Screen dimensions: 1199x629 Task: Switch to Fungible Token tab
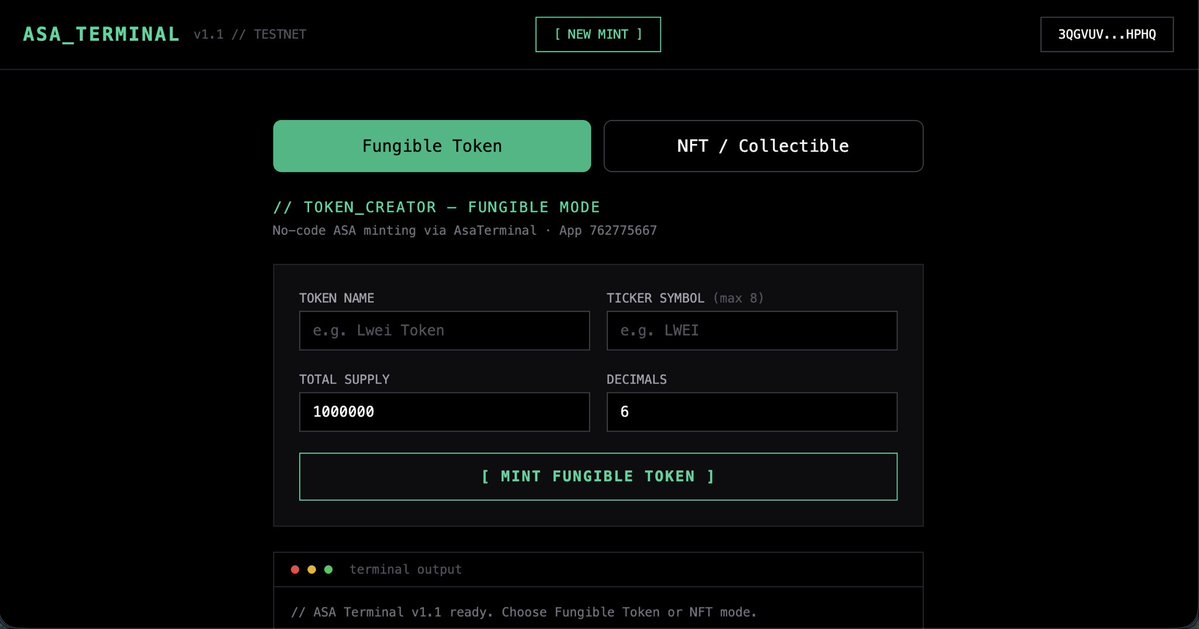tap(432, 146)
